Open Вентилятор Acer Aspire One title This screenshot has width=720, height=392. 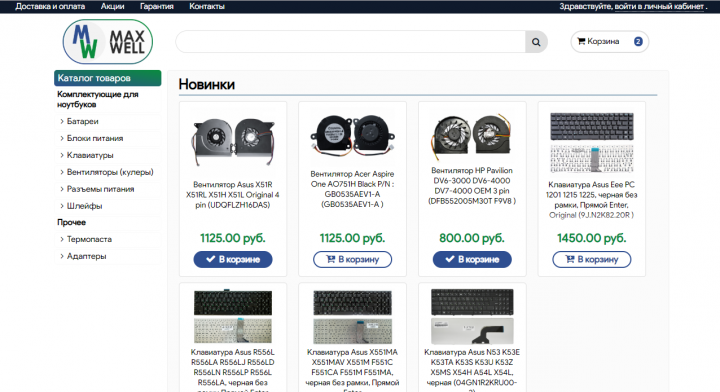[x=352, y=189]
